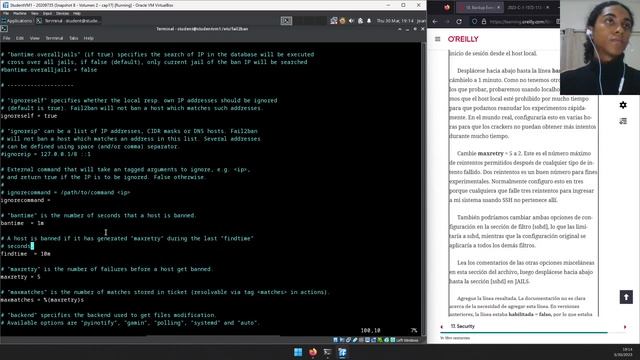Go back in the browser
This screenshot has width=640, height=360.
point(435,21)
